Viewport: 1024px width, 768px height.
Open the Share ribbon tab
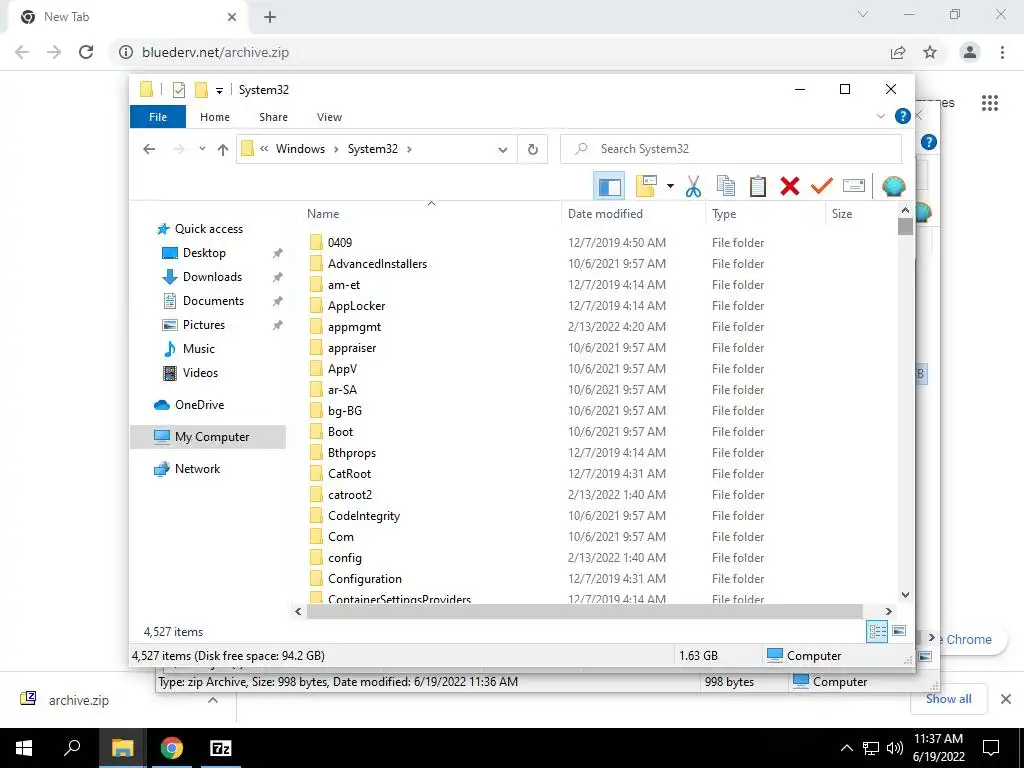click(x=273, y=117)
